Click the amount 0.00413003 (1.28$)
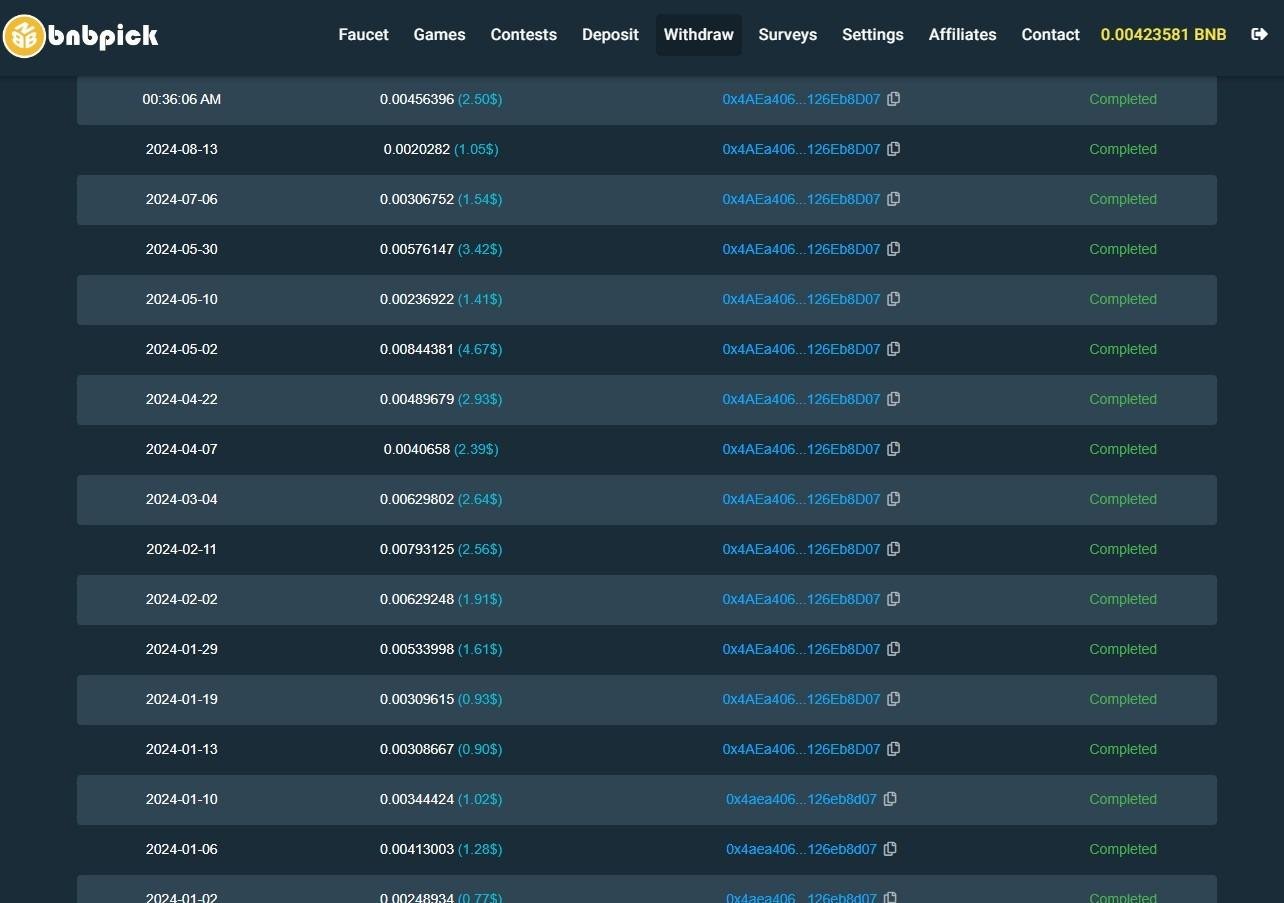The image size is (1284, 903). pyautogui.click(x=441, y=849)
